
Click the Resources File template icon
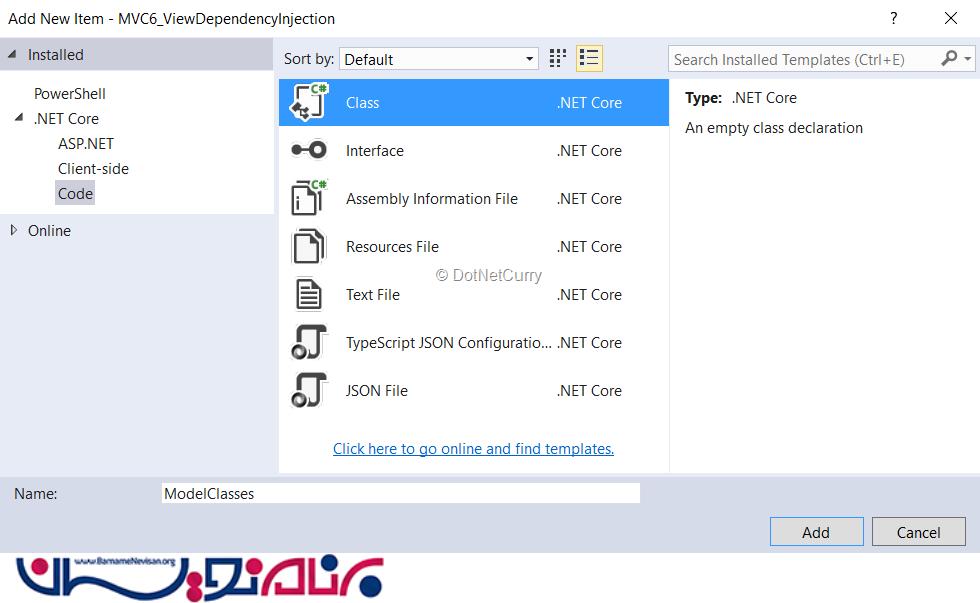[309, 246]
